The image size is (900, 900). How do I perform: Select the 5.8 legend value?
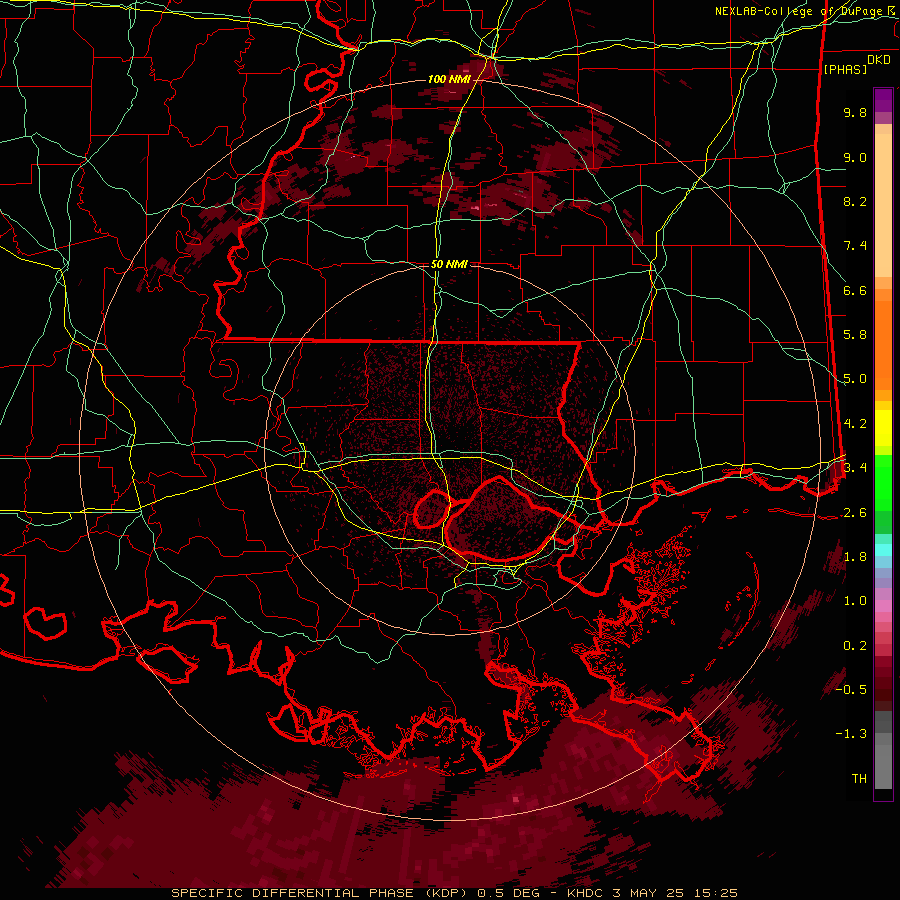(855, 335)
